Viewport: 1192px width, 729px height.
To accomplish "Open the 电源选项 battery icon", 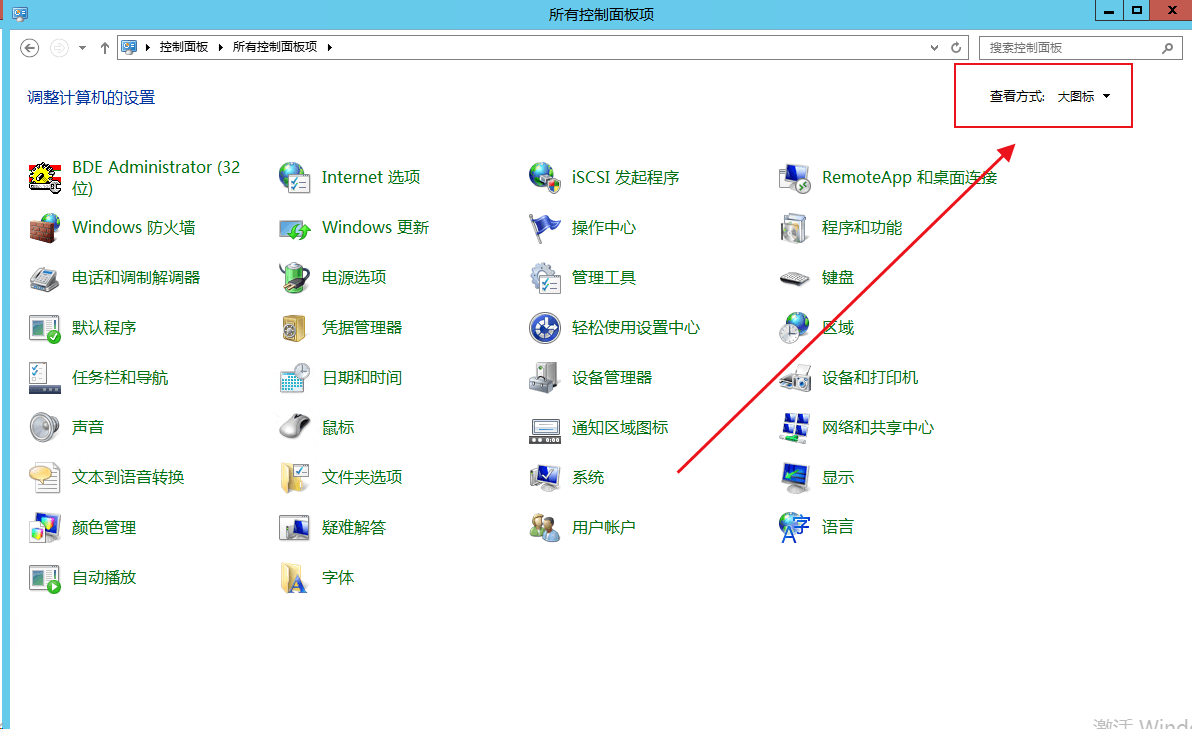I will click(x=294, y=277).
